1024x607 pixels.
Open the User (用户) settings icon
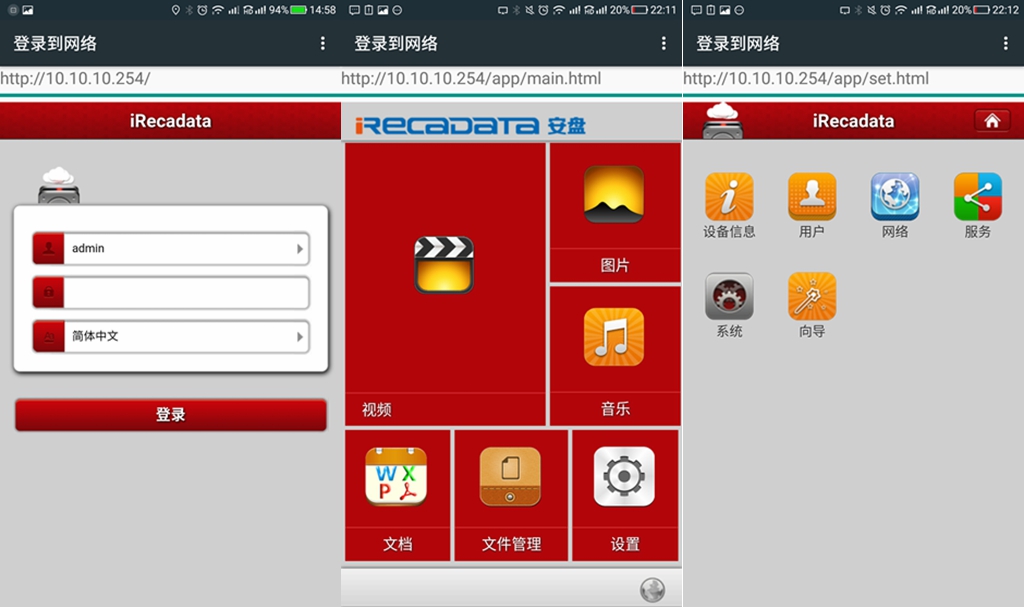(x=812, y=197)
